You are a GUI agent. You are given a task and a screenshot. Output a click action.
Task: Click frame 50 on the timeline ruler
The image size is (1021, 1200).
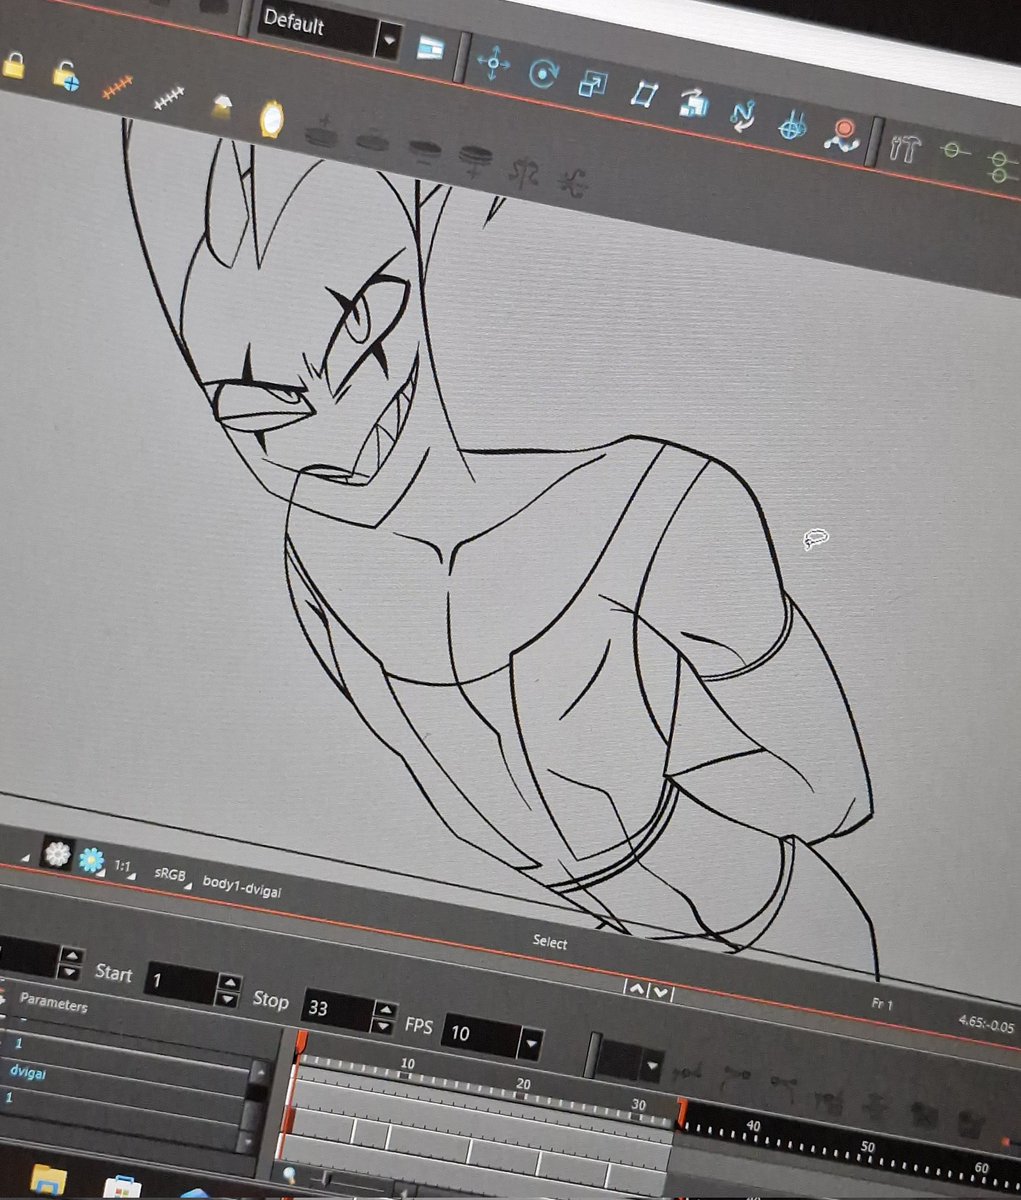click(867, 1147)
